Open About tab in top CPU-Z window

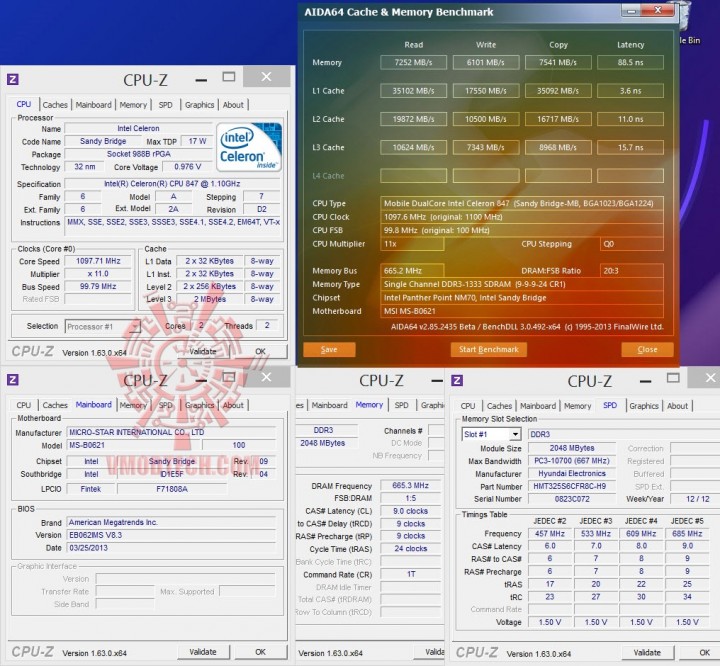[233, 105]
